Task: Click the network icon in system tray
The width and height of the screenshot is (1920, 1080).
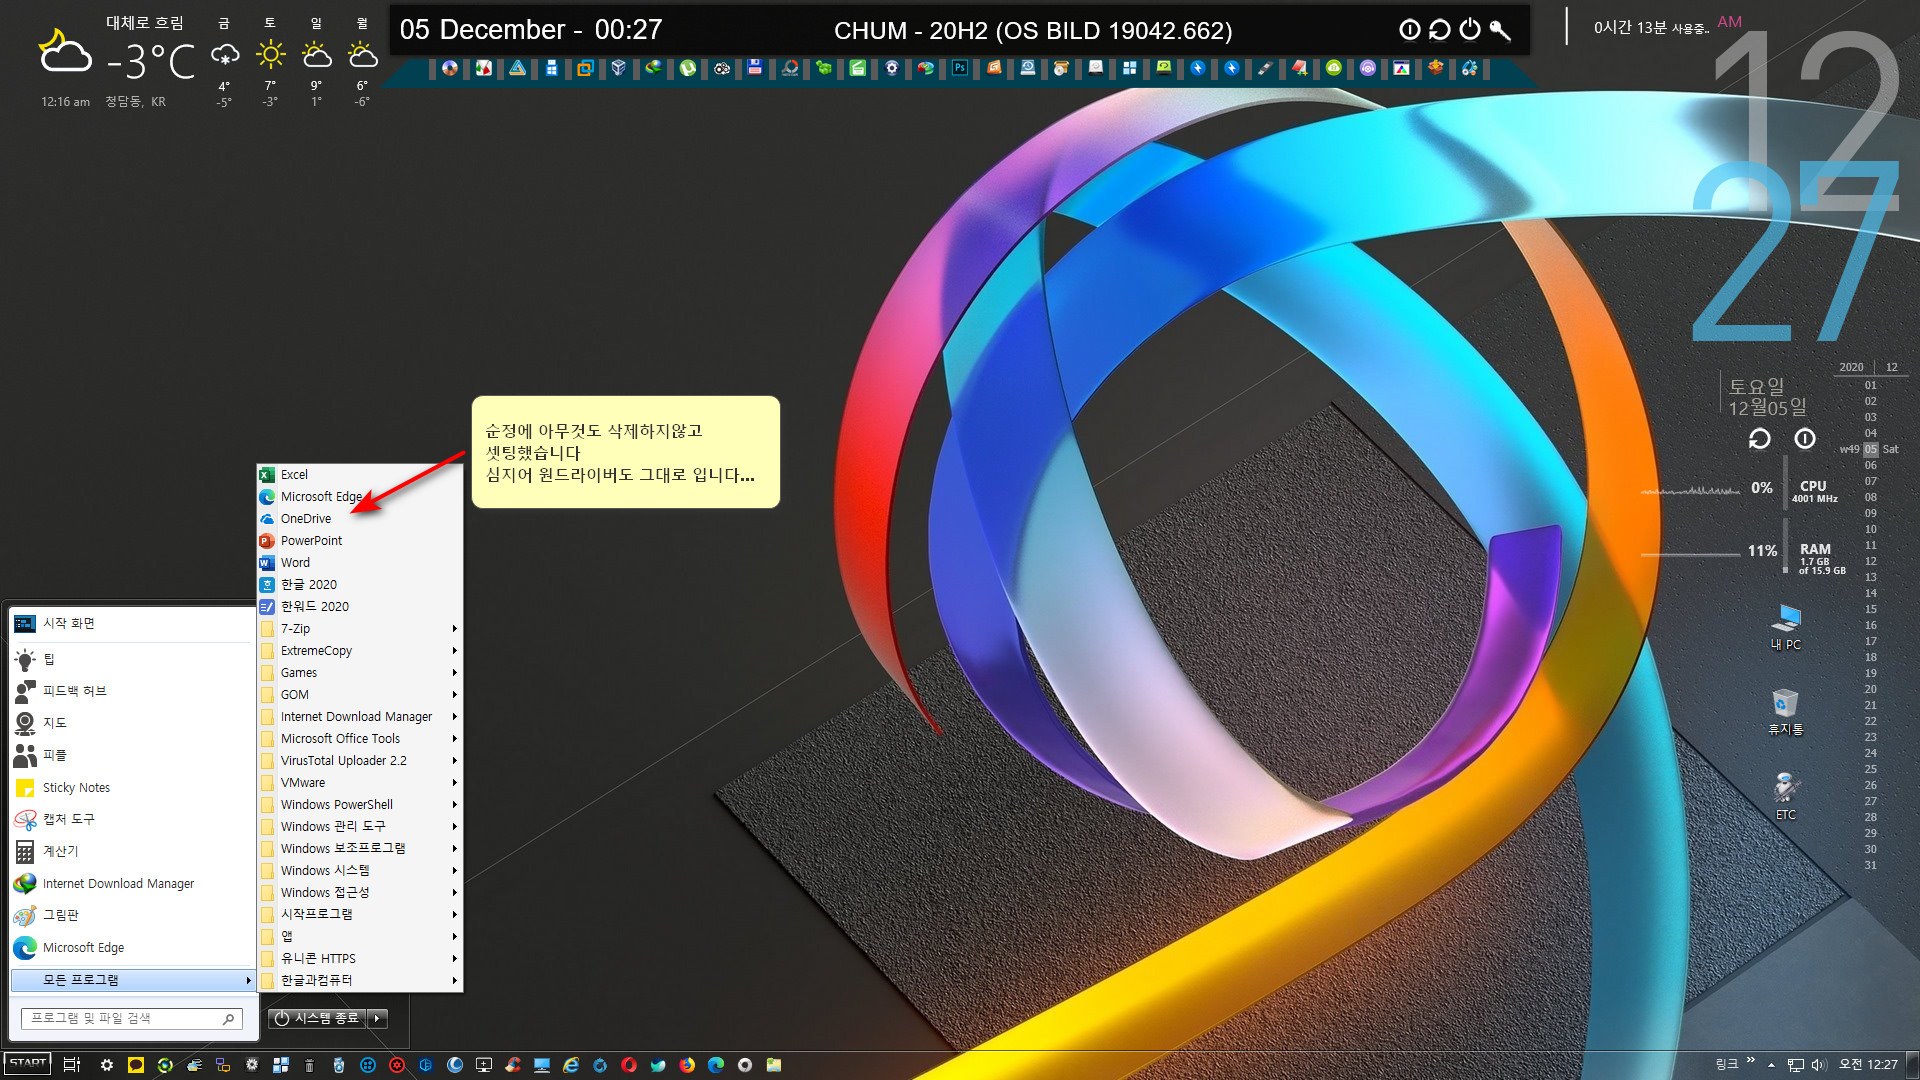Action: point(1796,1065)
